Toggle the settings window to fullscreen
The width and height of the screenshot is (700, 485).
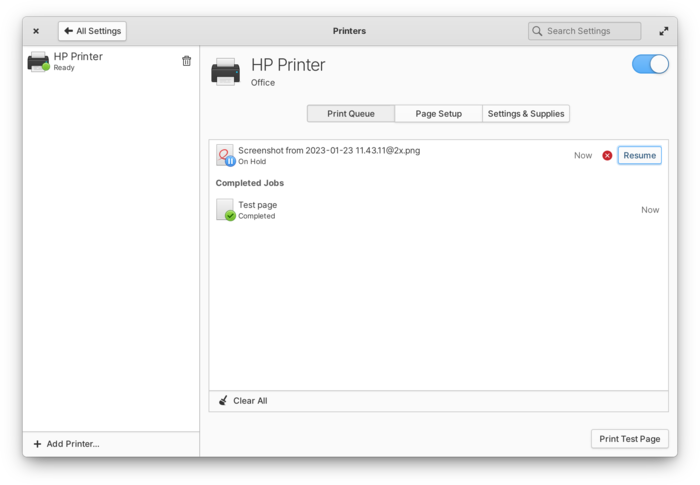pos(664,31)
